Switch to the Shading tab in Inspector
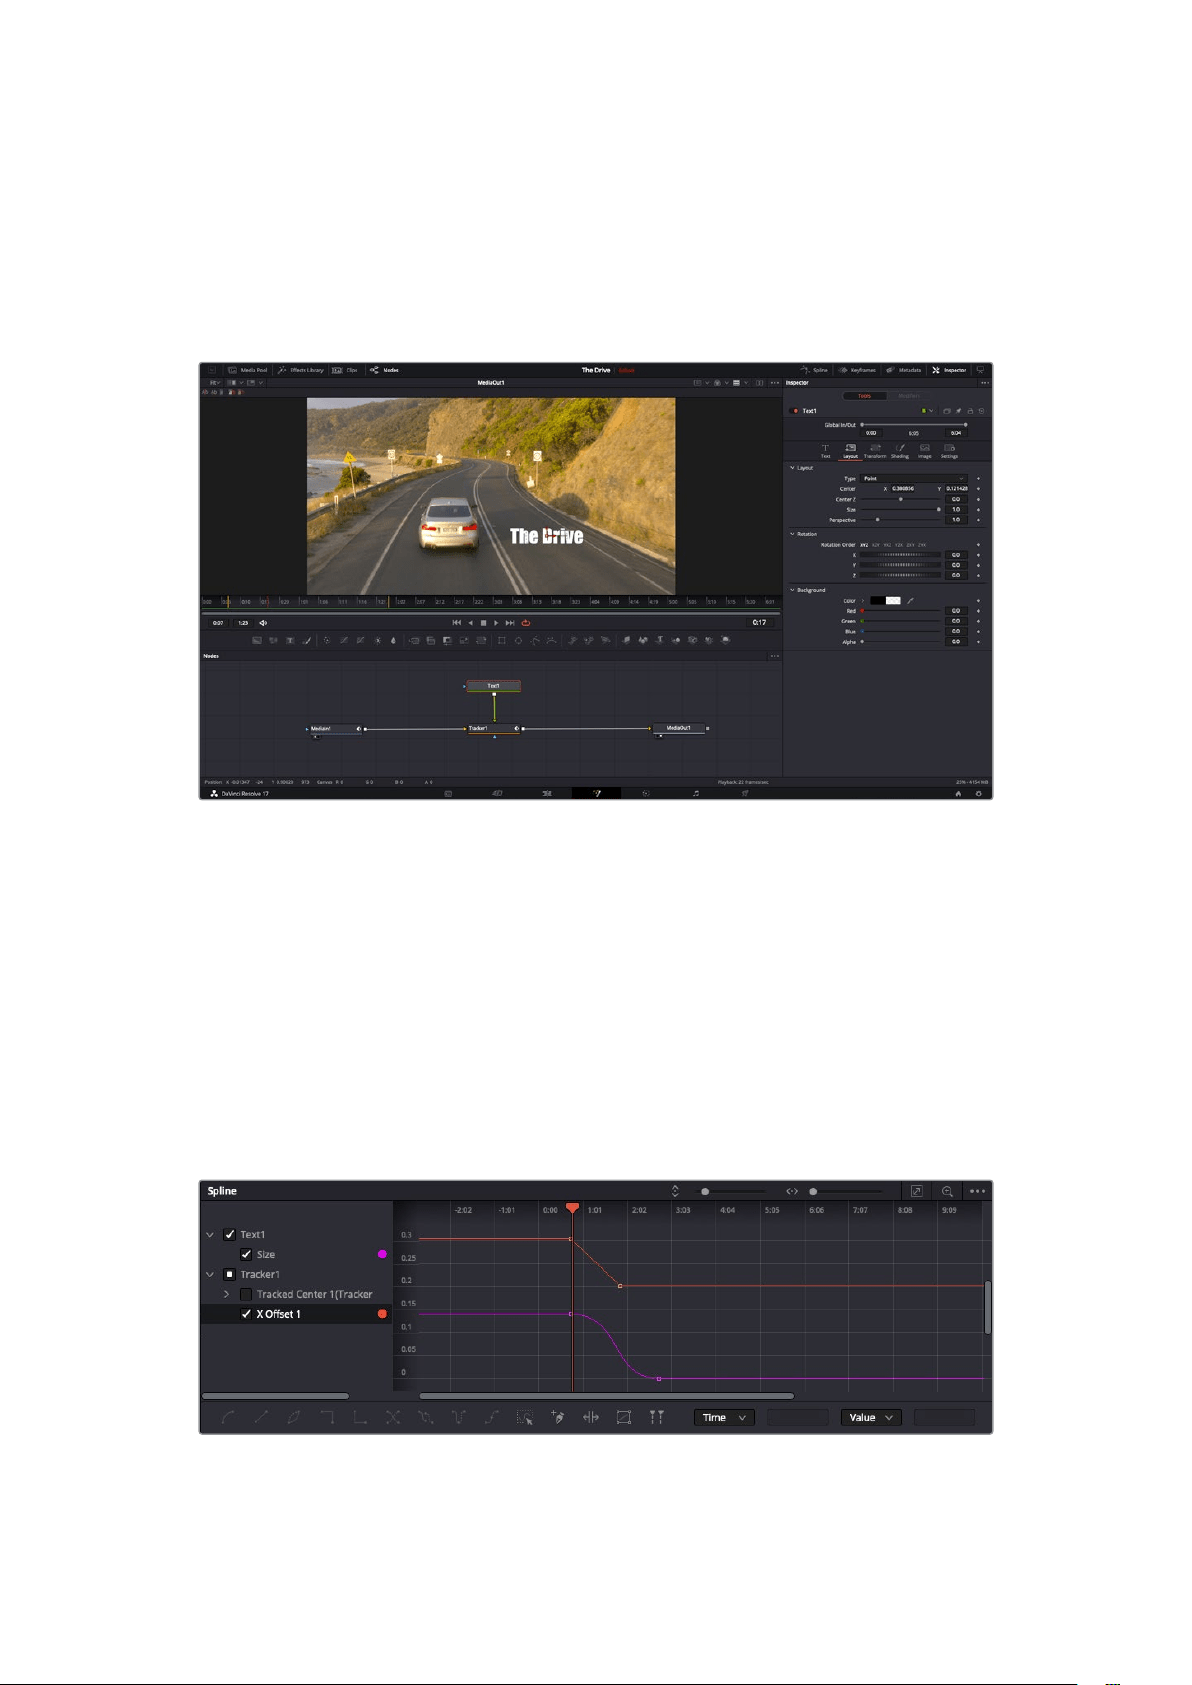The height and width of the screenshot is (1685, 1192). coord(900,451)
